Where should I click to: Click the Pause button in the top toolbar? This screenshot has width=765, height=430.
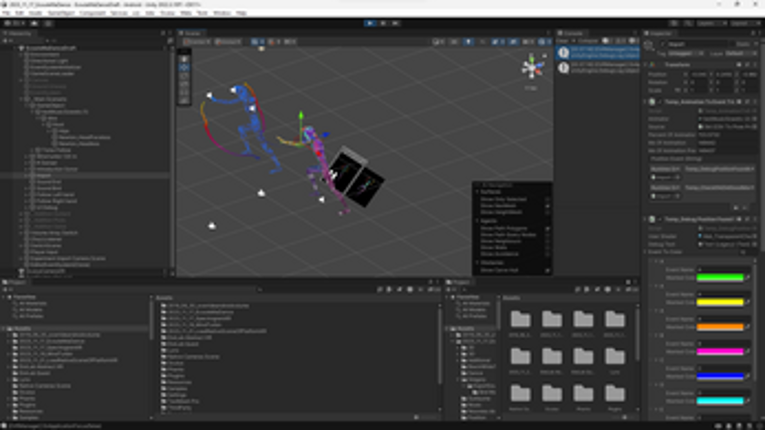click(383, 23)
